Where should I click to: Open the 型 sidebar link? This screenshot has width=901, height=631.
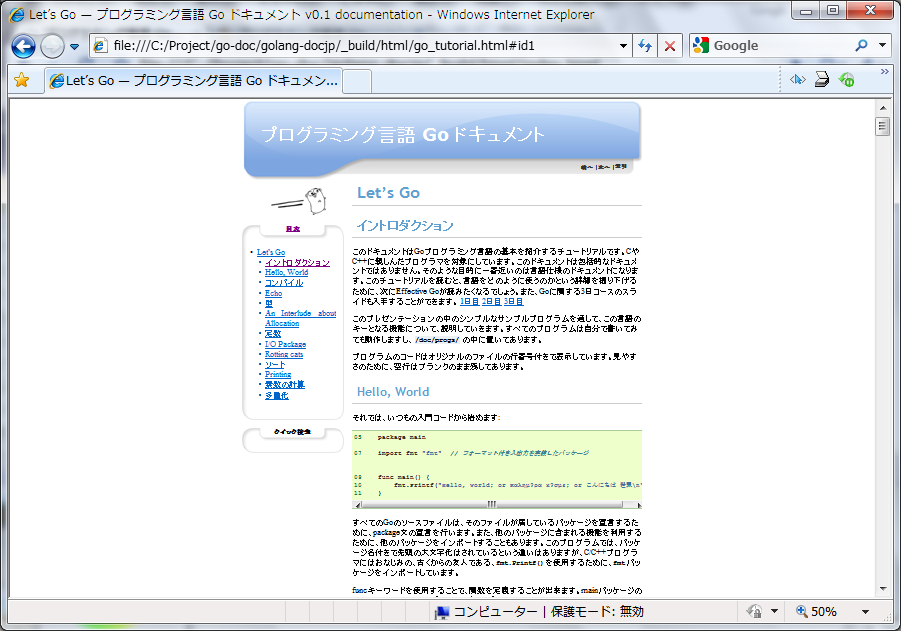(269, 303)
